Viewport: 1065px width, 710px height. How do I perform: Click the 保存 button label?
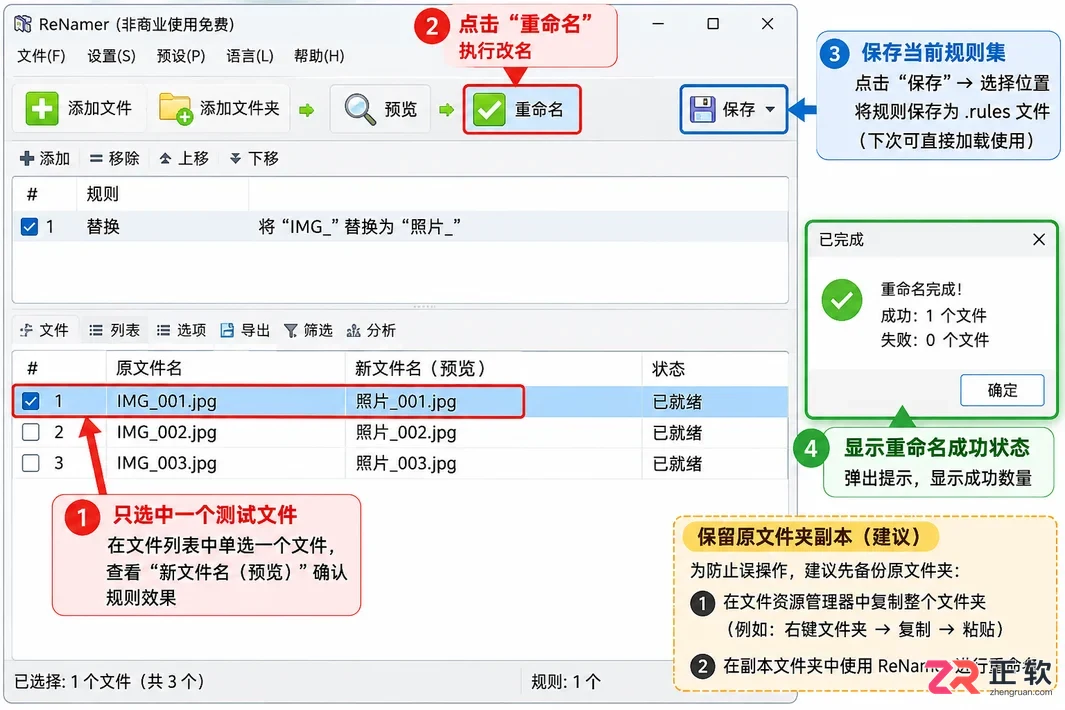point(739,109)
